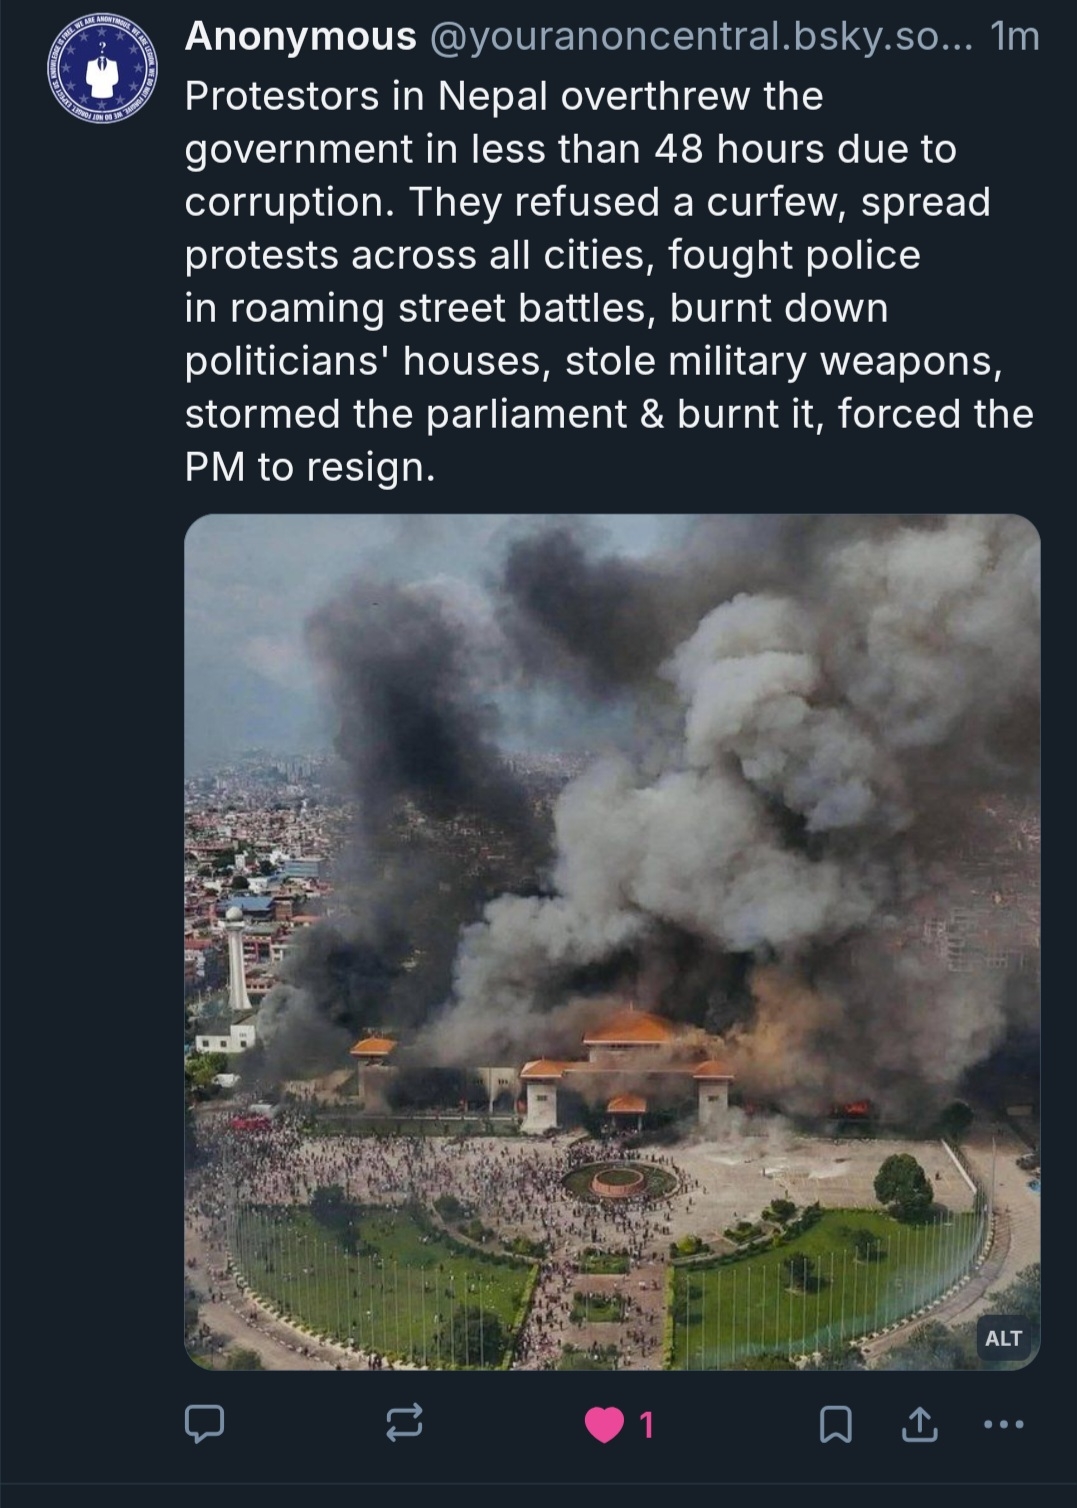Open post permalink via 1m timestamp

1014,37
